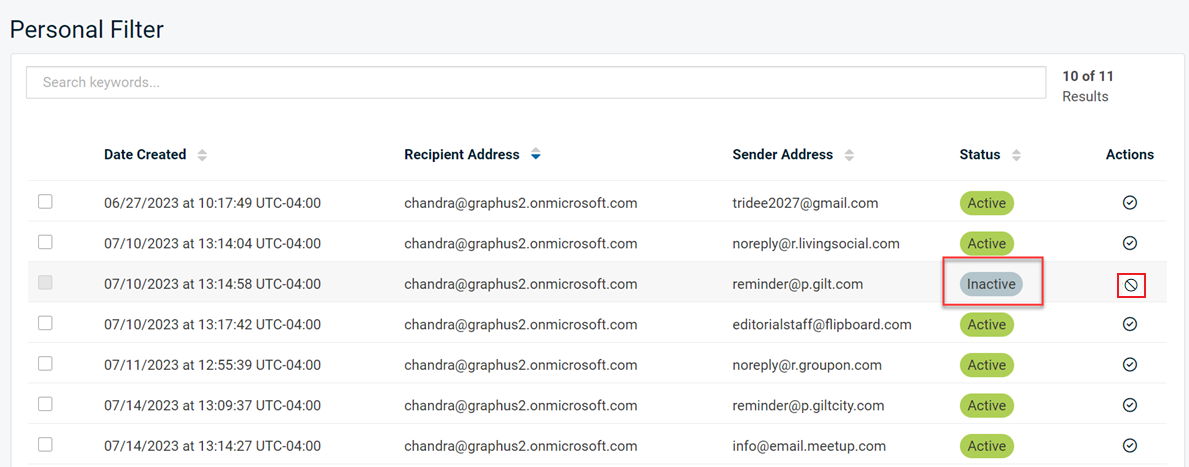
Task: Click Status column sort arrows
Action: tap(1016, 155)
